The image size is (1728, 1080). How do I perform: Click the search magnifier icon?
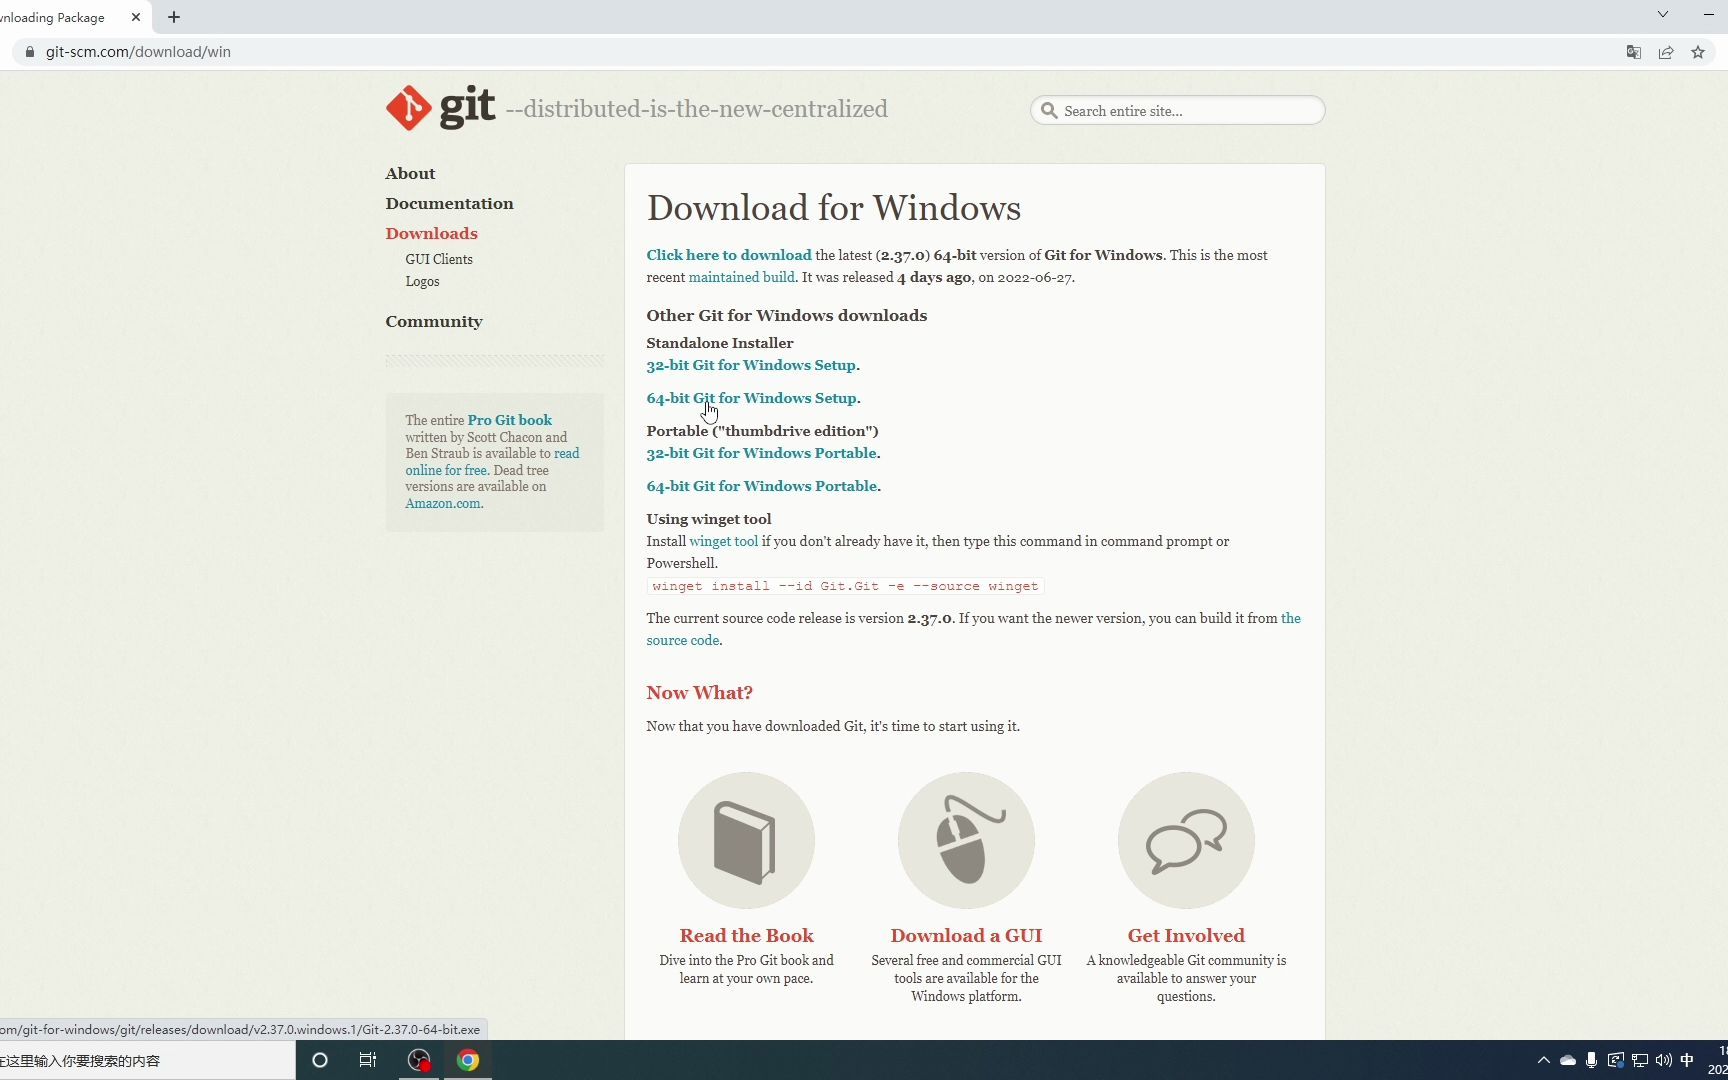click(1049, 110)
